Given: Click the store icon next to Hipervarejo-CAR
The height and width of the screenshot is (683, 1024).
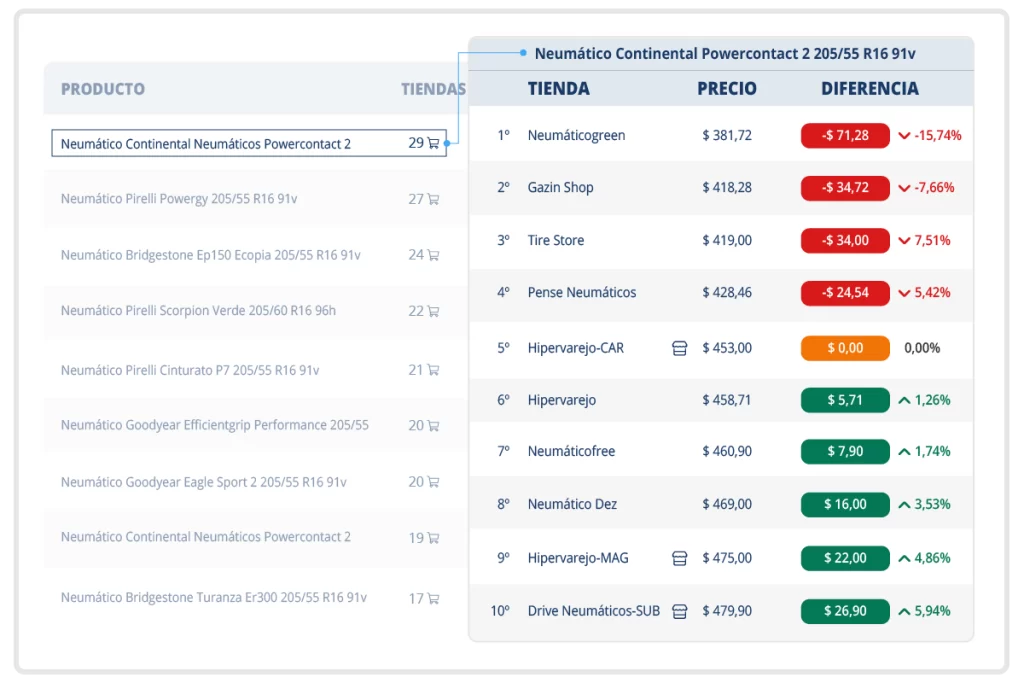Looking at the screenshot, I should pos(679,349).
